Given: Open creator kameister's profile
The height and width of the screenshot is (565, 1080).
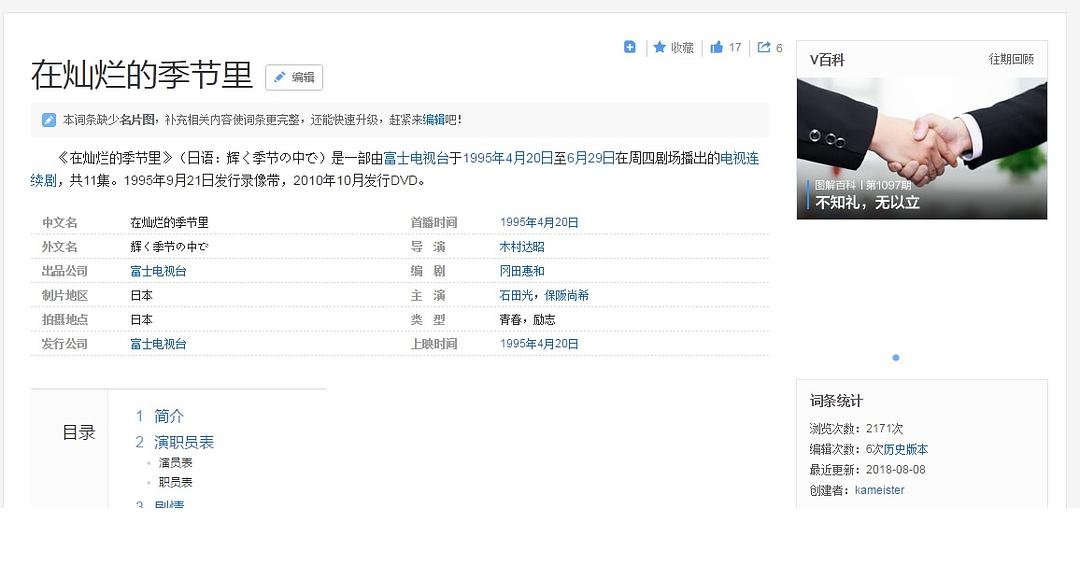Looking at the screenshot, I should (879, 490).
